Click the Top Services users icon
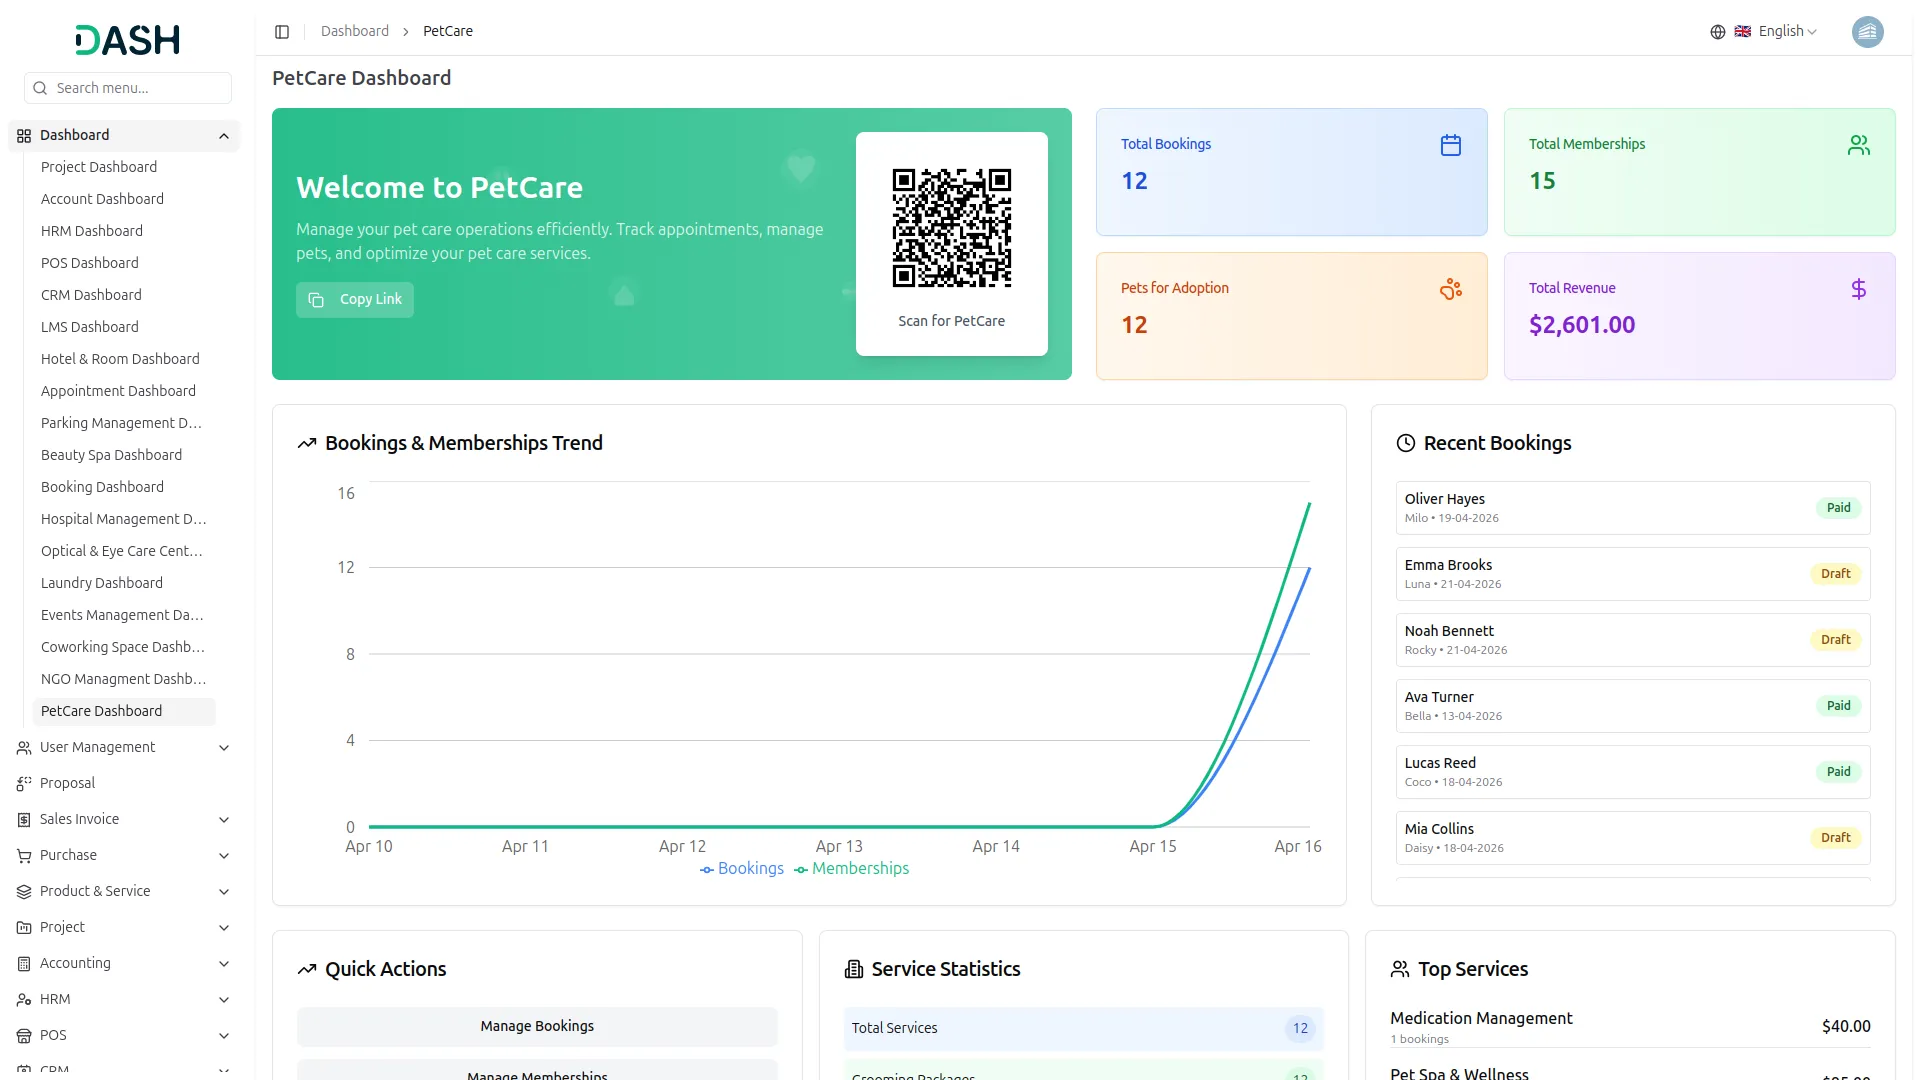Image resolution: width=1920 pixels, height=1080 pixels. click(1399, 969)
